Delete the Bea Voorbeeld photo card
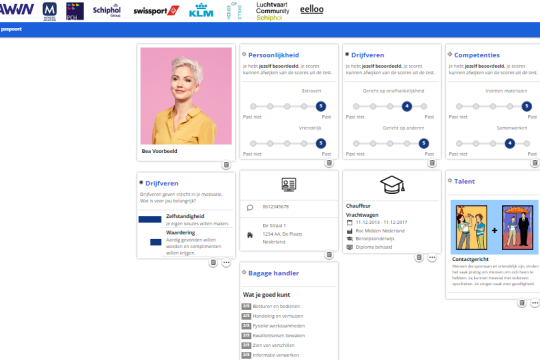 coord(226,165)
